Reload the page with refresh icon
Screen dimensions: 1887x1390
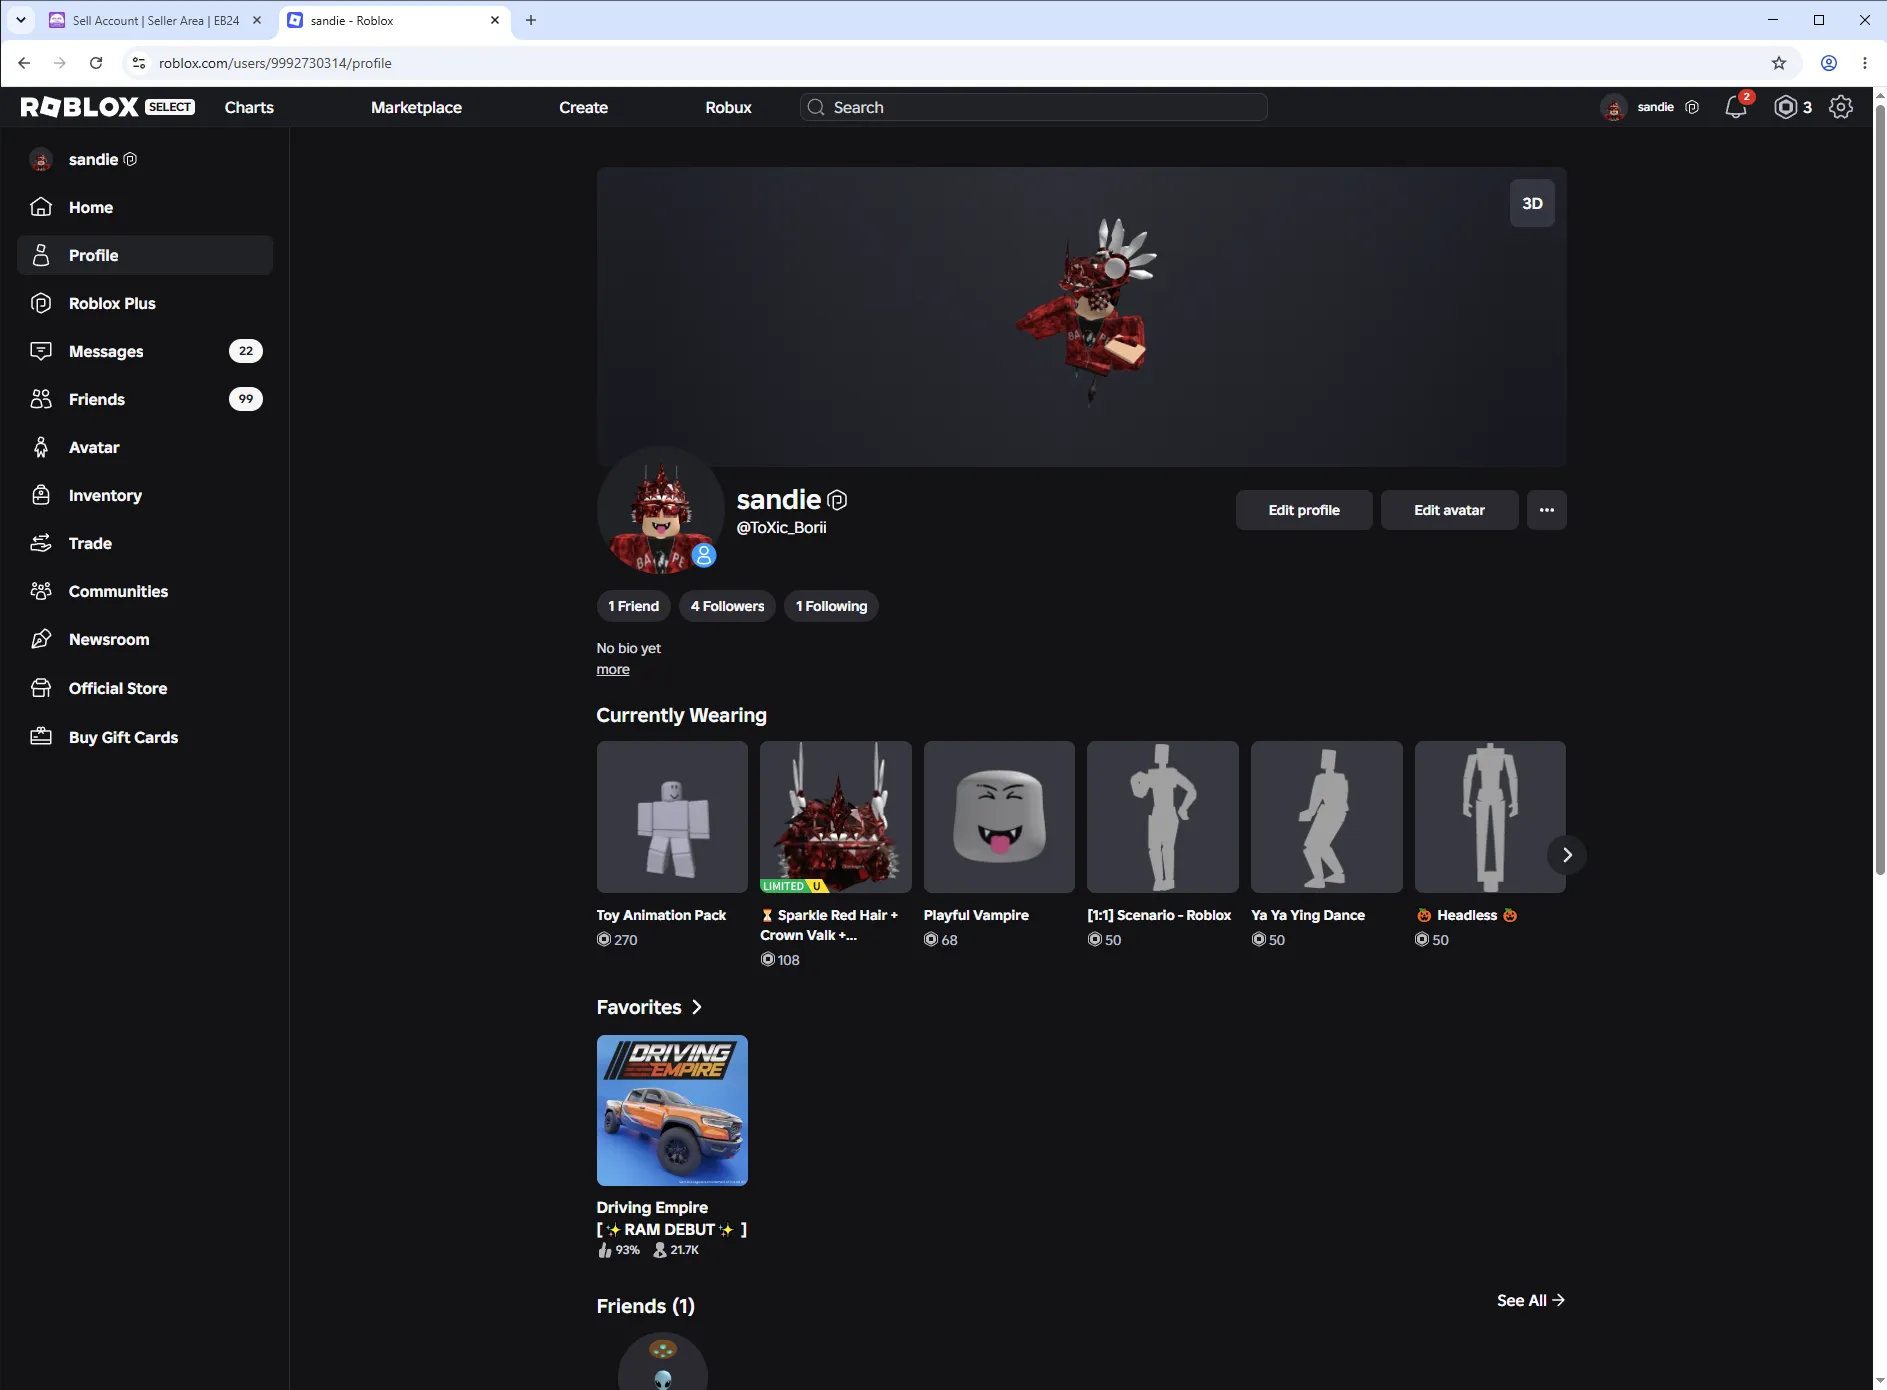96,63
